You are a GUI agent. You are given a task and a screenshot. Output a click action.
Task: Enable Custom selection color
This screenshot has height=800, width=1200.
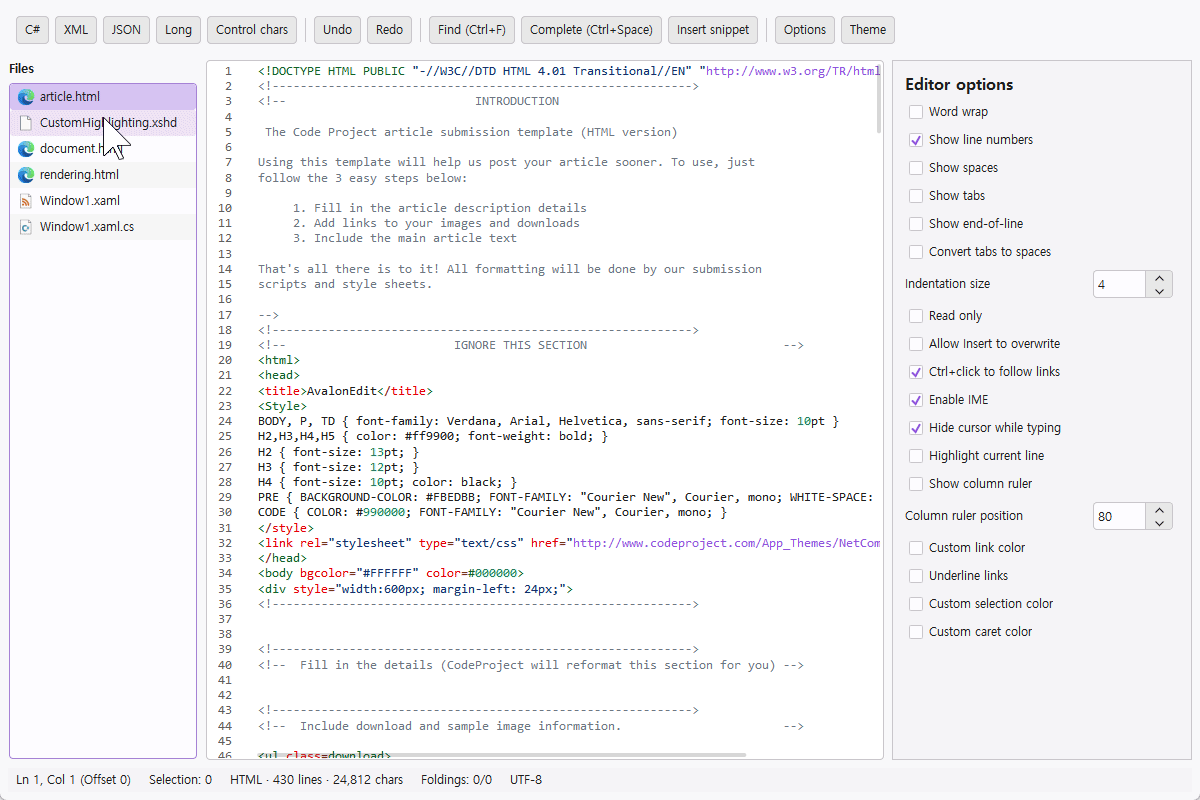(916, 604)
